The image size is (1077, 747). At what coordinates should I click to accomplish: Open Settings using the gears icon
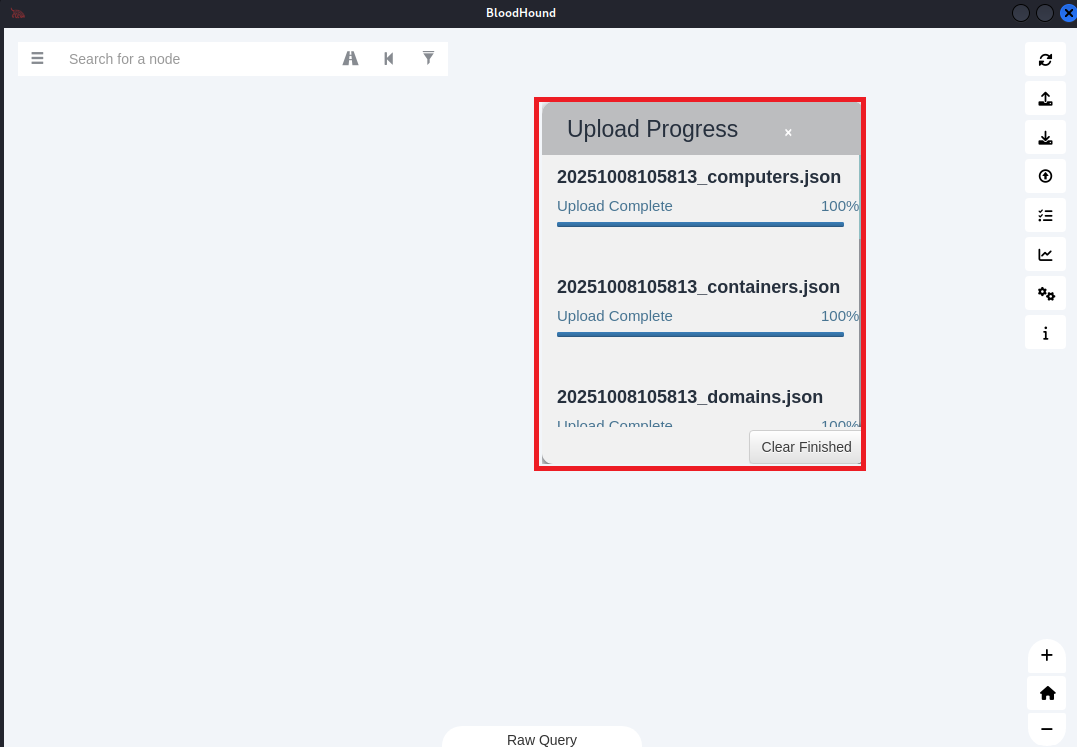click(1045, 294)
